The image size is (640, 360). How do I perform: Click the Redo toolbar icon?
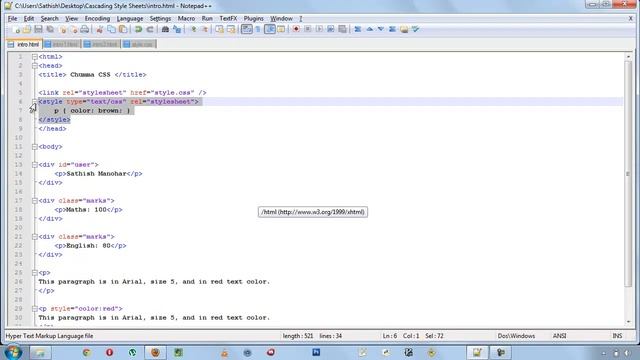(x=150, y=29)
